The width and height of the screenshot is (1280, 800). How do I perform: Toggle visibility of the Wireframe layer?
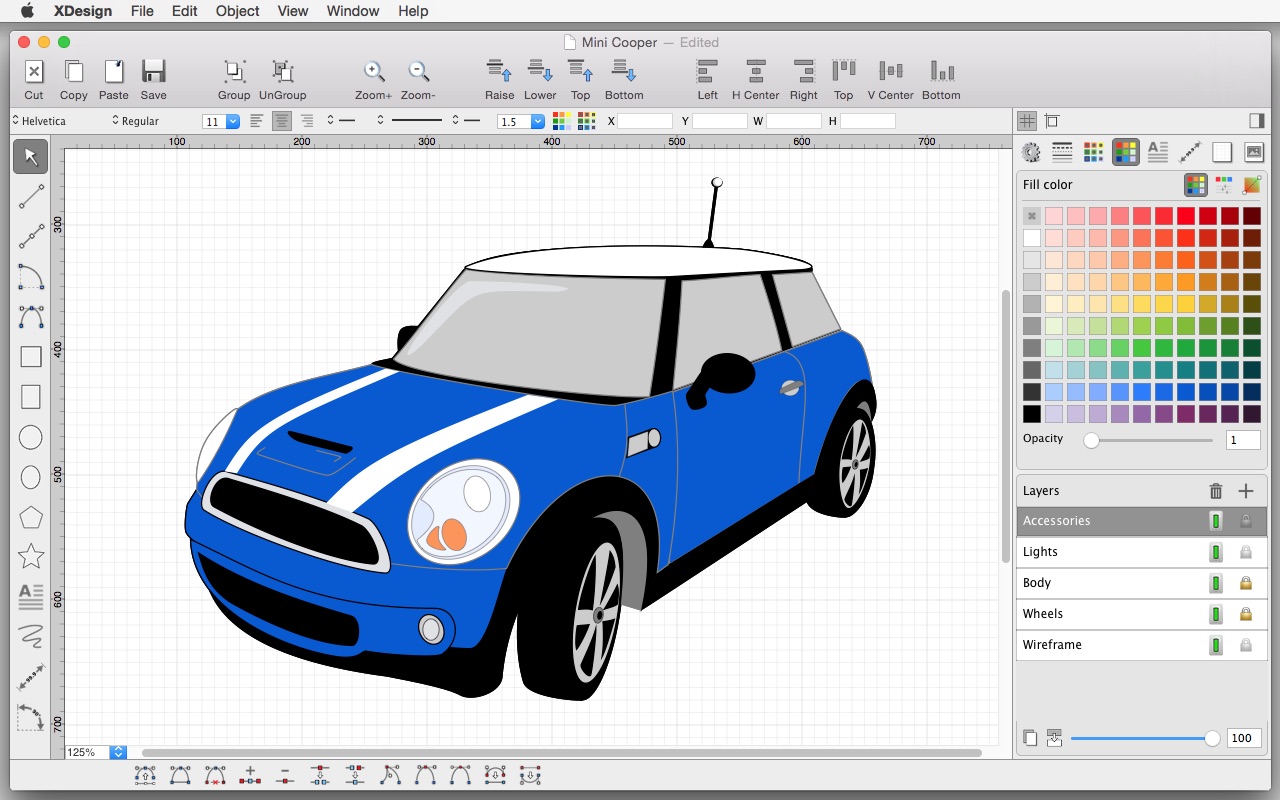click(x=1216, y=645)
